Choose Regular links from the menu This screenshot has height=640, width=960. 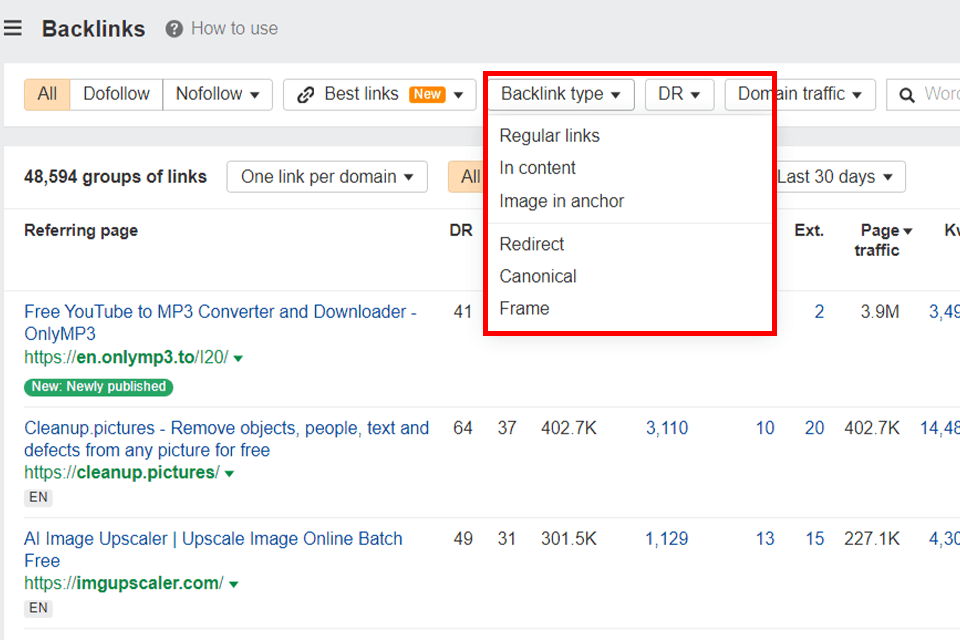click(x=549, y=136)
